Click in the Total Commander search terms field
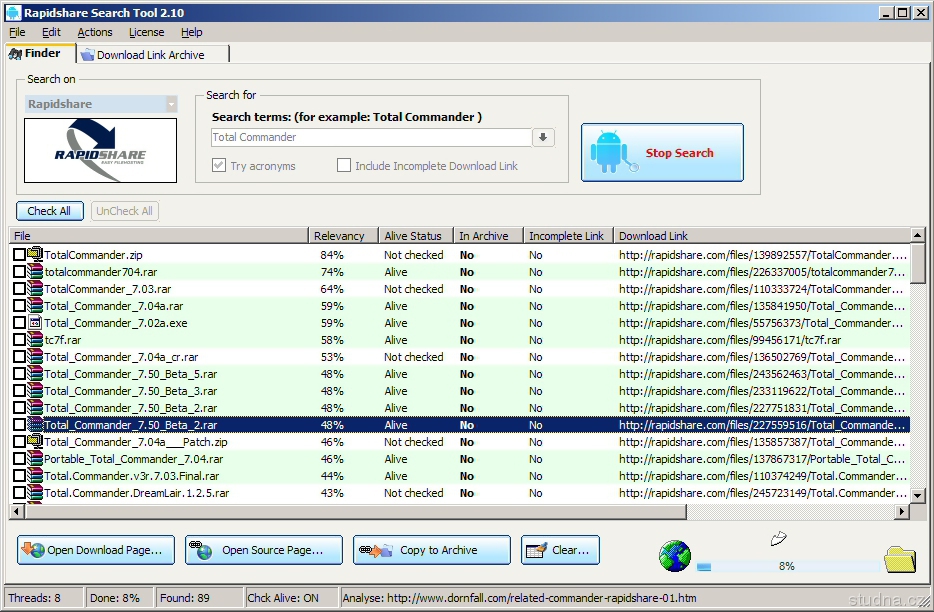This screenshot has width=934, height=612. 370,138
